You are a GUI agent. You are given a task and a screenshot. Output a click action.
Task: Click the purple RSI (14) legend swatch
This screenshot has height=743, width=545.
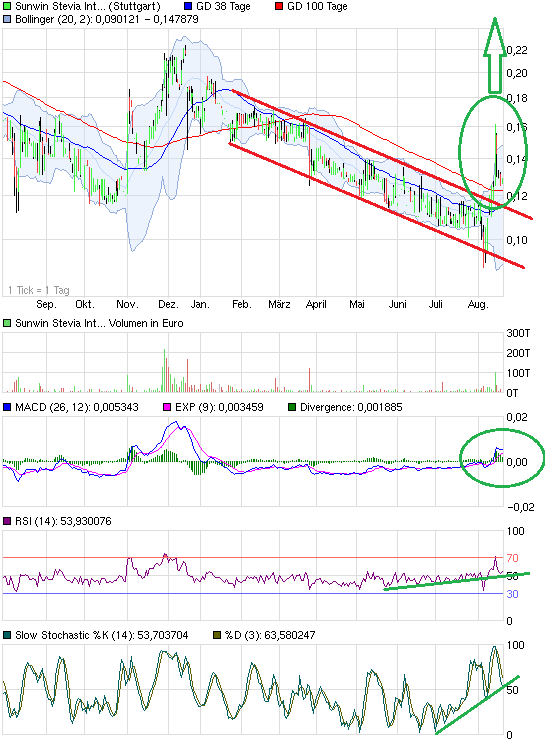pyautogui.click(x=7, y=521)
